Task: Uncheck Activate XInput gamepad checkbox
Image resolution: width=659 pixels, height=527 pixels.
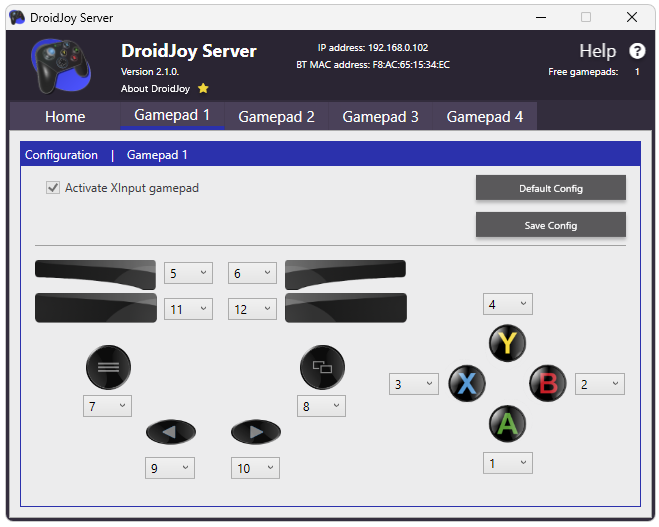Action: pyautogui.click(x=53, y=187)
